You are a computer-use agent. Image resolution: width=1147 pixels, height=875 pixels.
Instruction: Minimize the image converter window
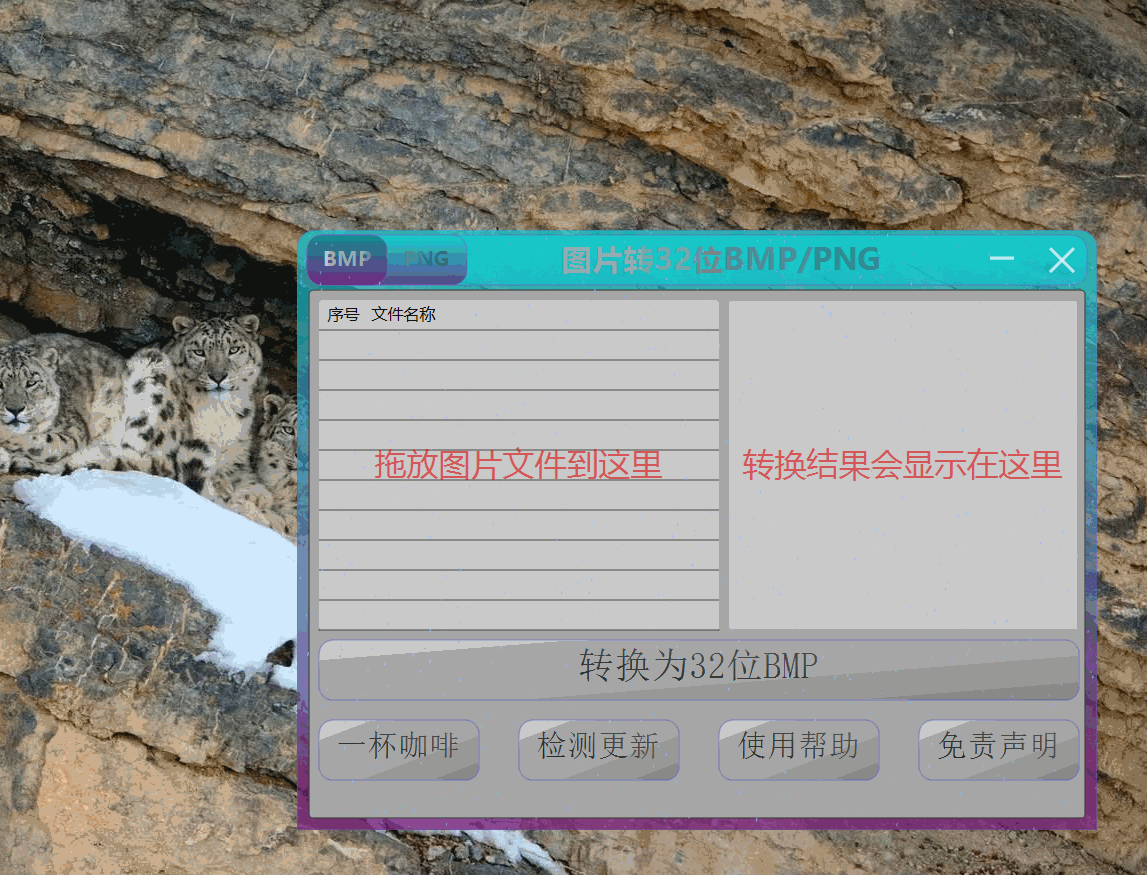pyautogui.click(x=1001, y=259)
